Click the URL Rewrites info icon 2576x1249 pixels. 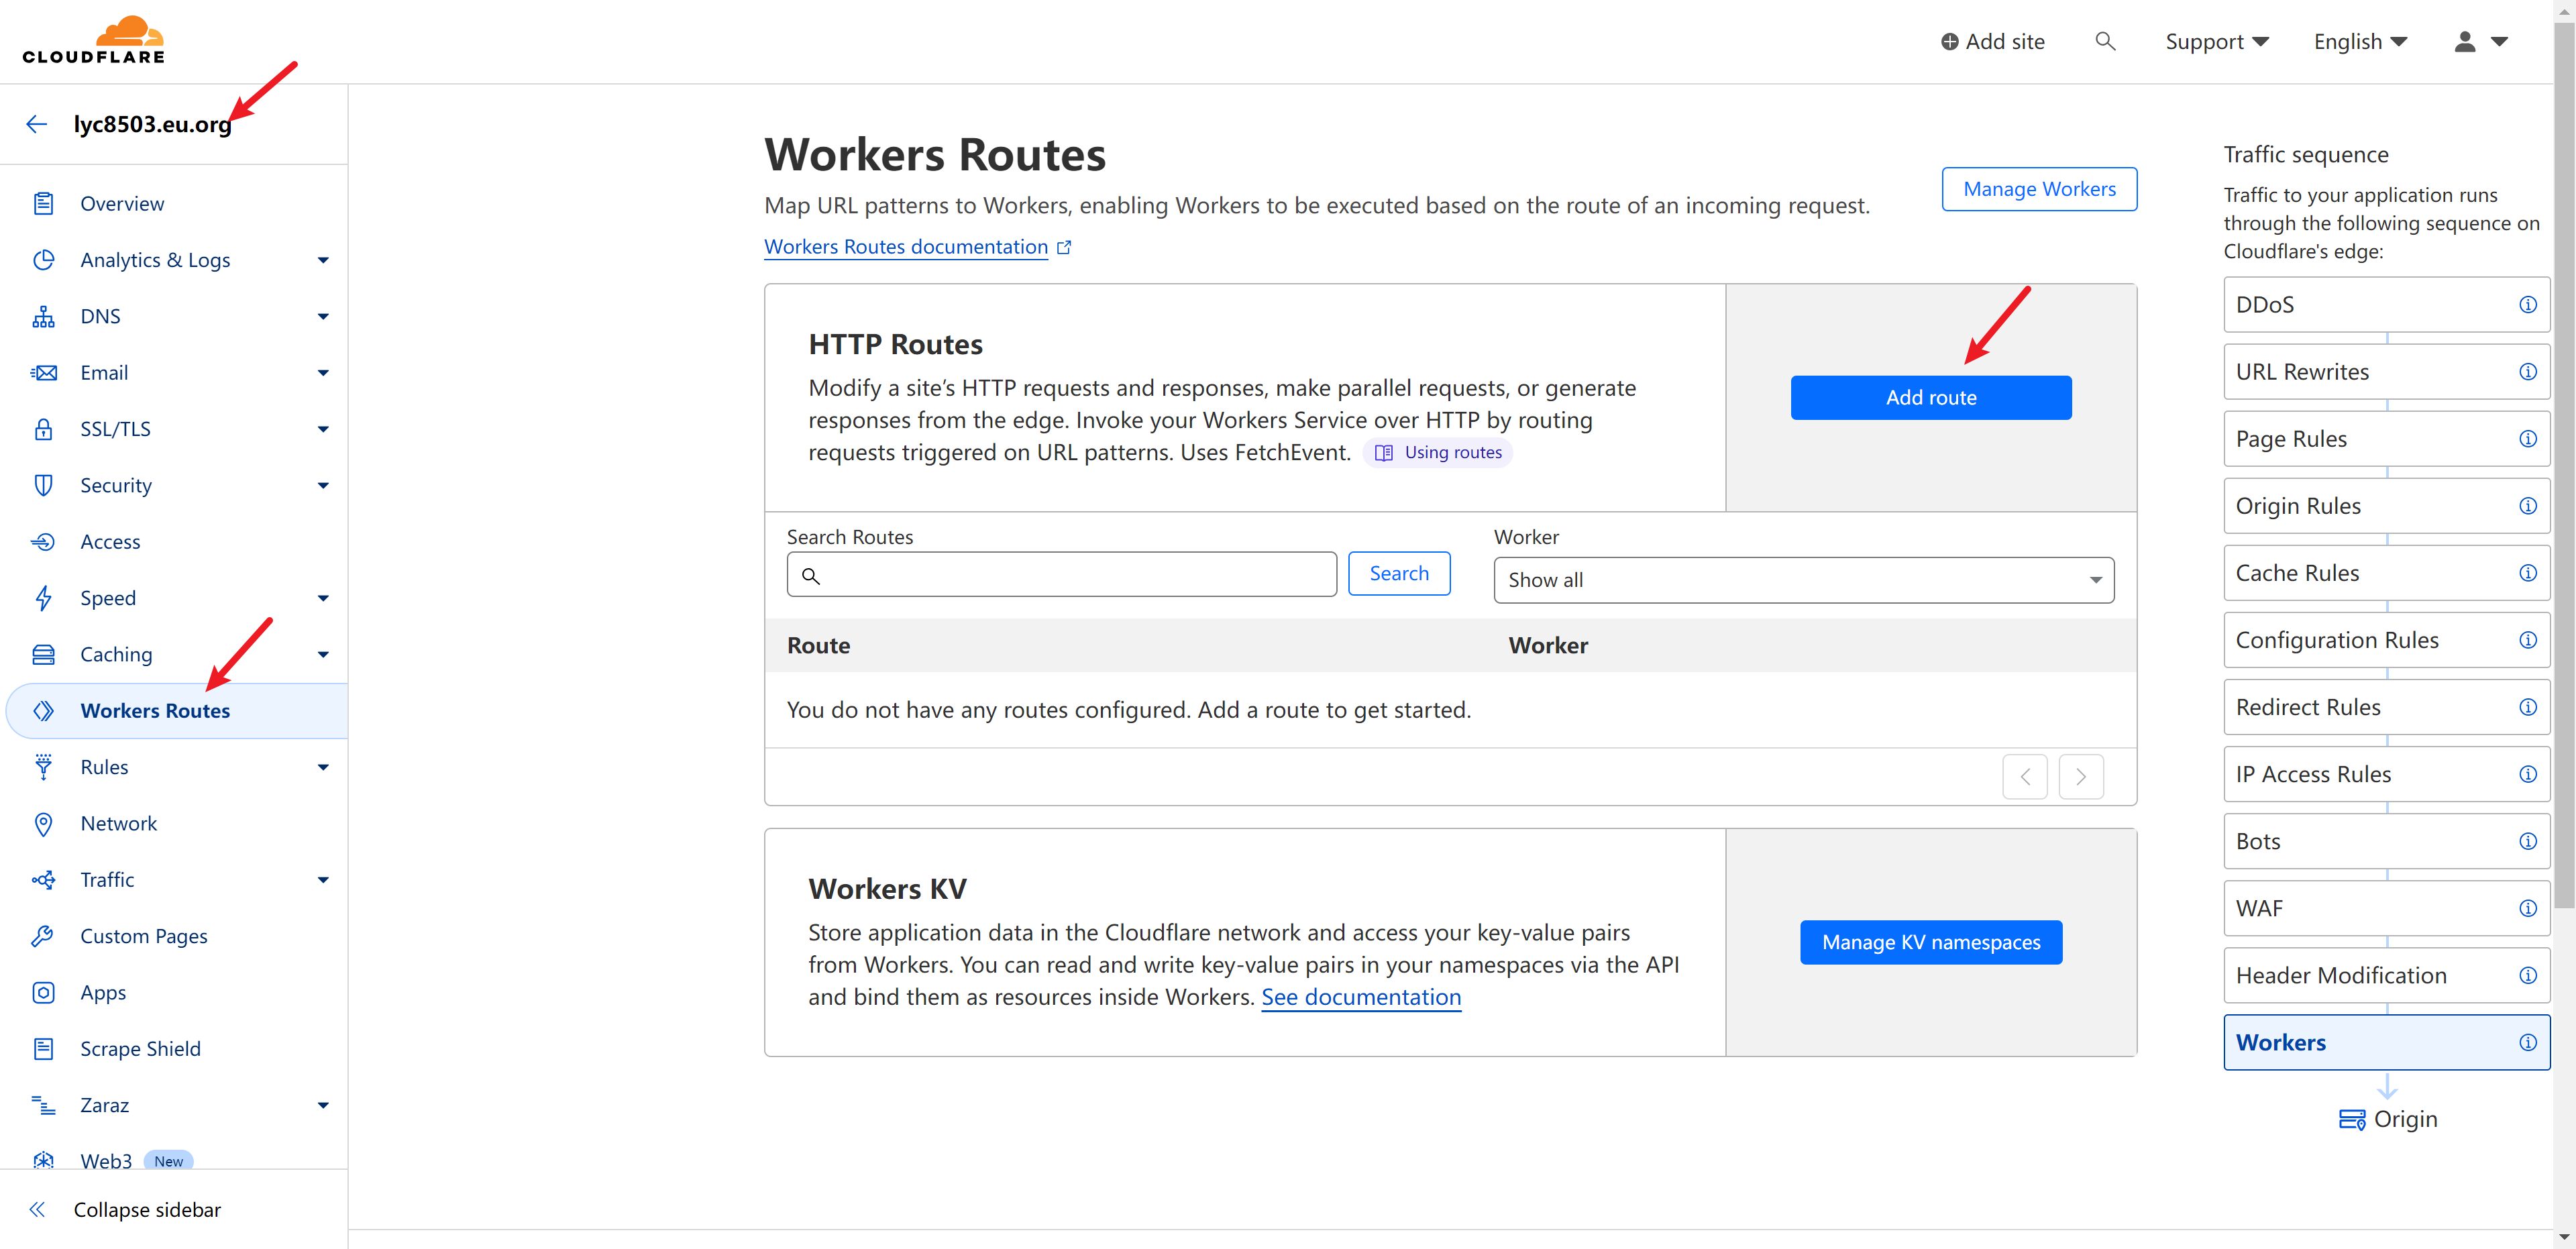2527,371
